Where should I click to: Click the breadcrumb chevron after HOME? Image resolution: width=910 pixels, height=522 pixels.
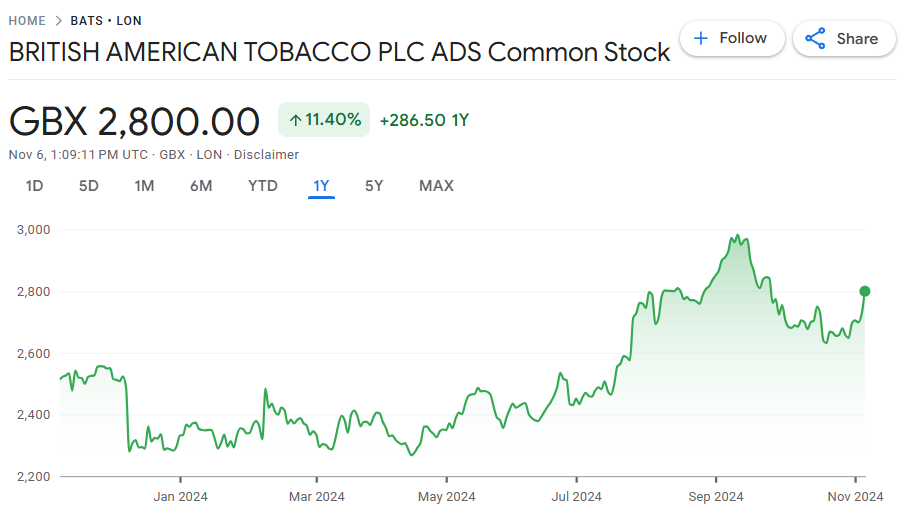coord(59,21)
